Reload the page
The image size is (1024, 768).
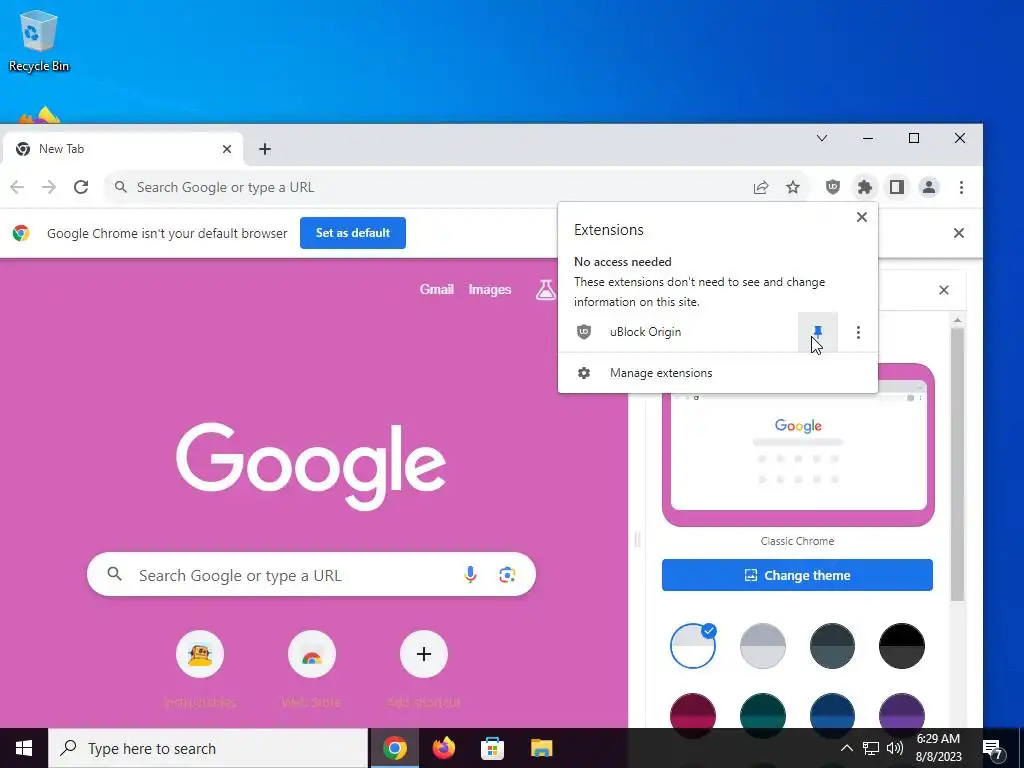click(81, 187)
